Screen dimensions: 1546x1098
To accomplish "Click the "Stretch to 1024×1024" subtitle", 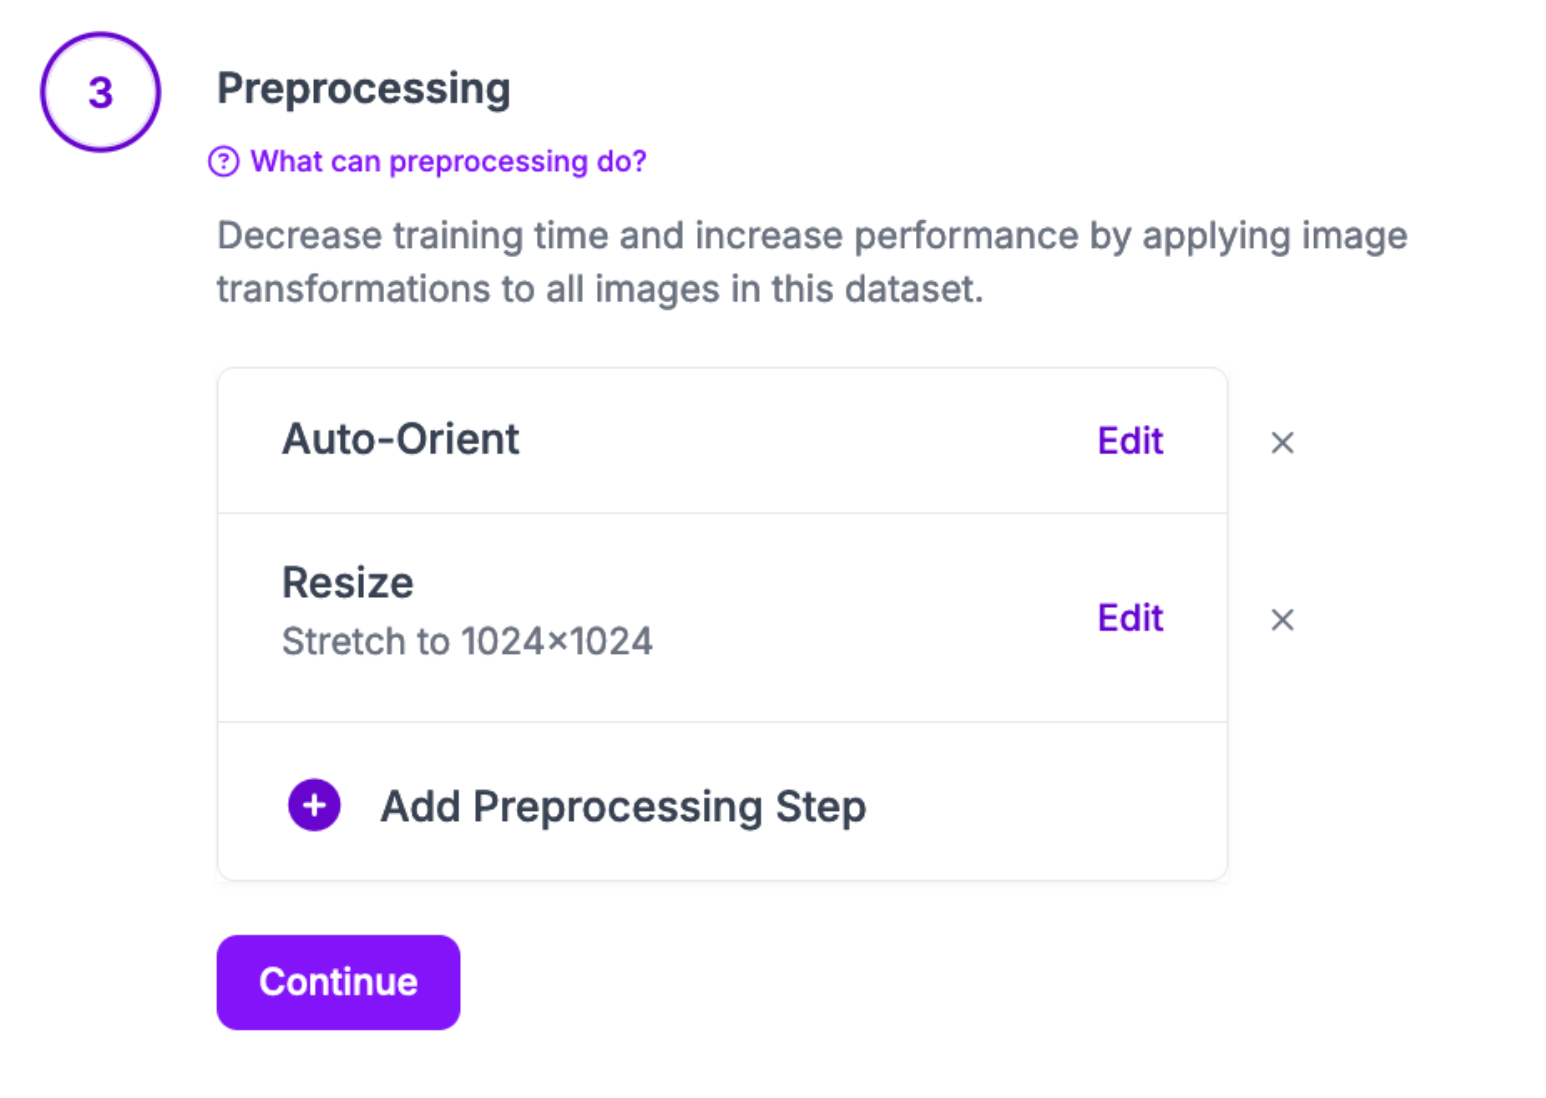I will [x=467, y=641].
